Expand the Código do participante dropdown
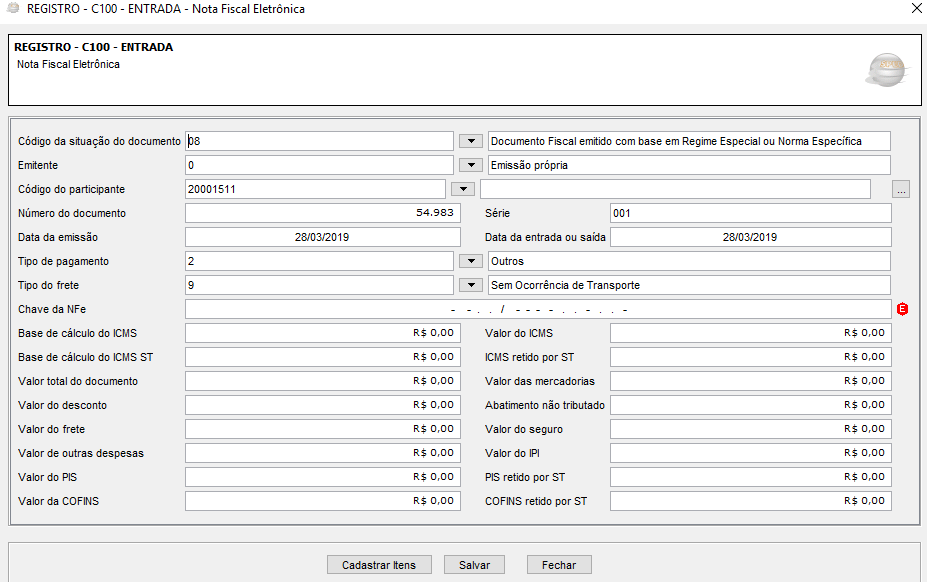This screenshot has height=582, width=927. (x=462, y=189)
